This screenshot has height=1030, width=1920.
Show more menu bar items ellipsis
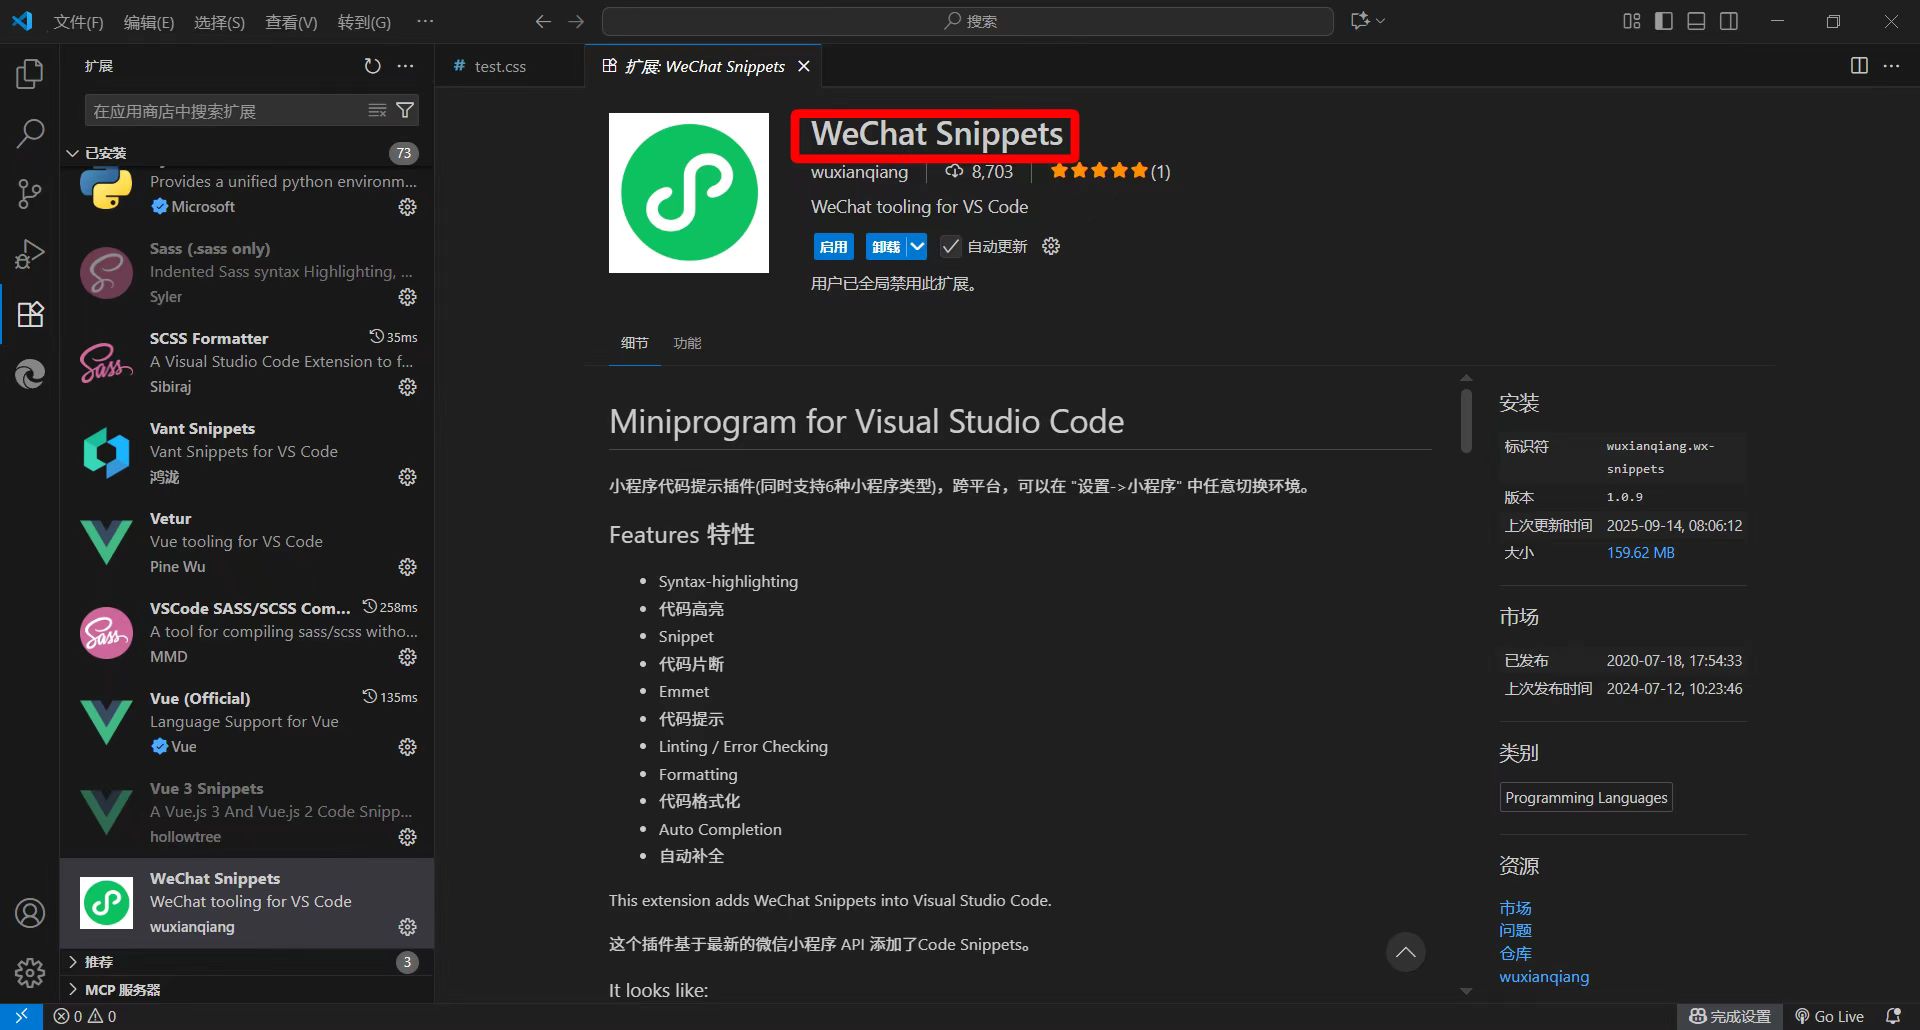point(425,21)
